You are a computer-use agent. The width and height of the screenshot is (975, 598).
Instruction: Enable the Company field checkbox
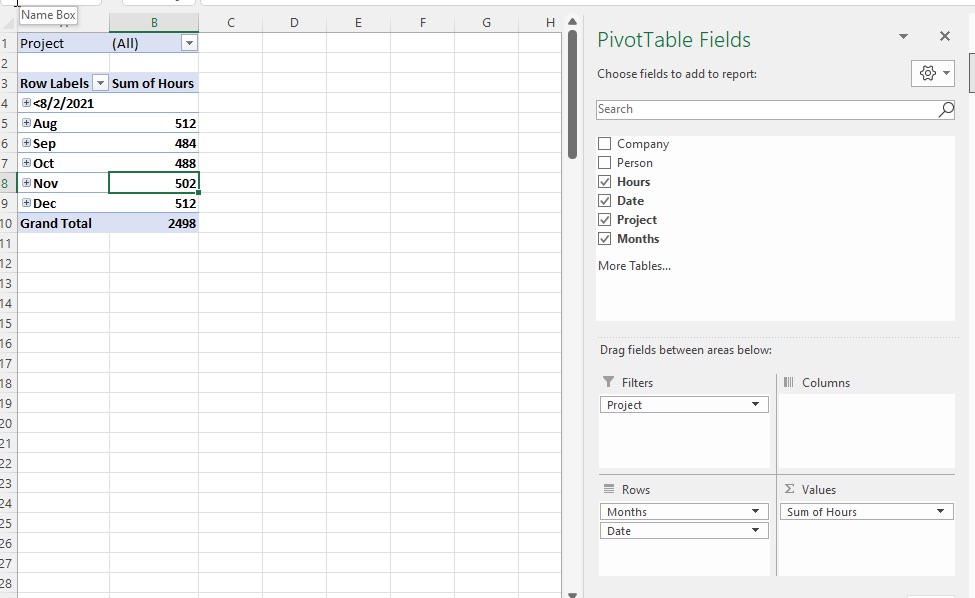604,143
